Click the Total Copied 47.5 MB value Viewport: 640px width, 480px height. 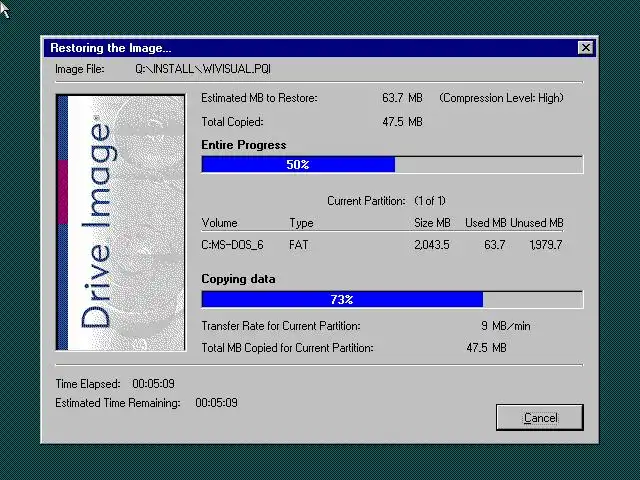pos(402,122)
